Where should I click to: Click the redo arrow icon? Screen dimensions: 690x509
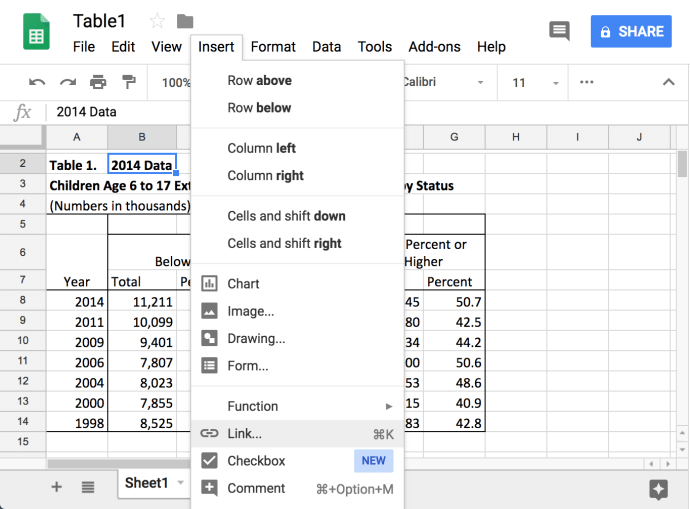click(x=67, y=82)
